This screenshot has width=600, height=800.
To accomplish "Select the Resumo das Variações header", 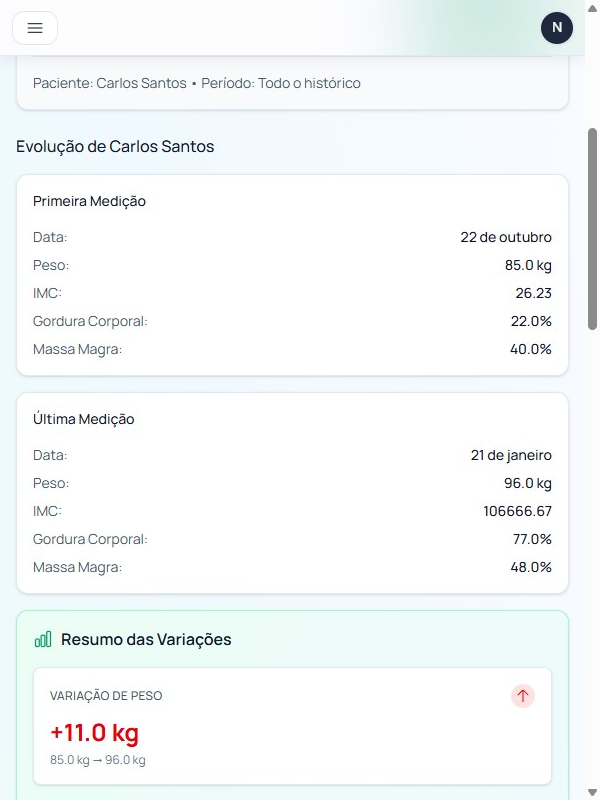I will (147, 639).
